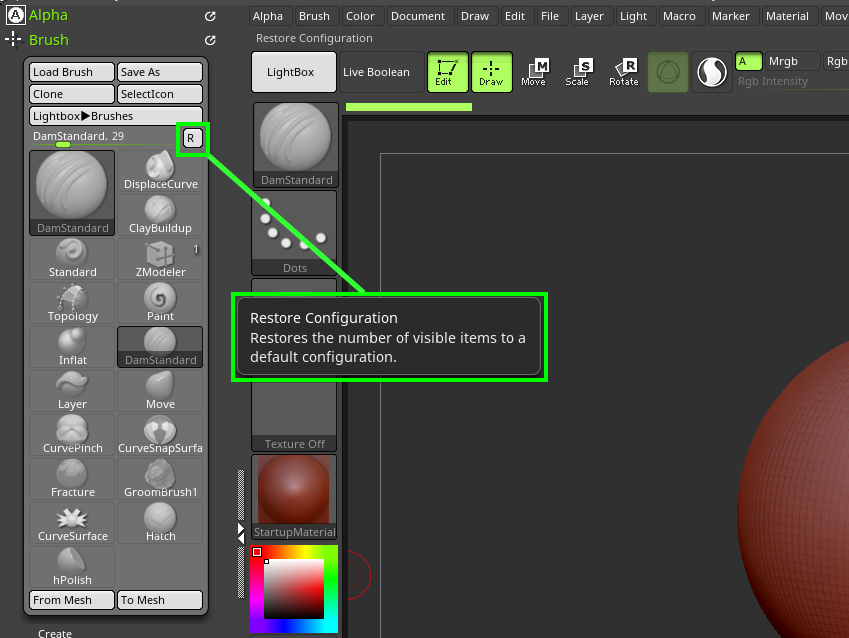The image size is (849, 638).
Task: Collapse the Brush palette heading
Action: click(x=49, y=40)
